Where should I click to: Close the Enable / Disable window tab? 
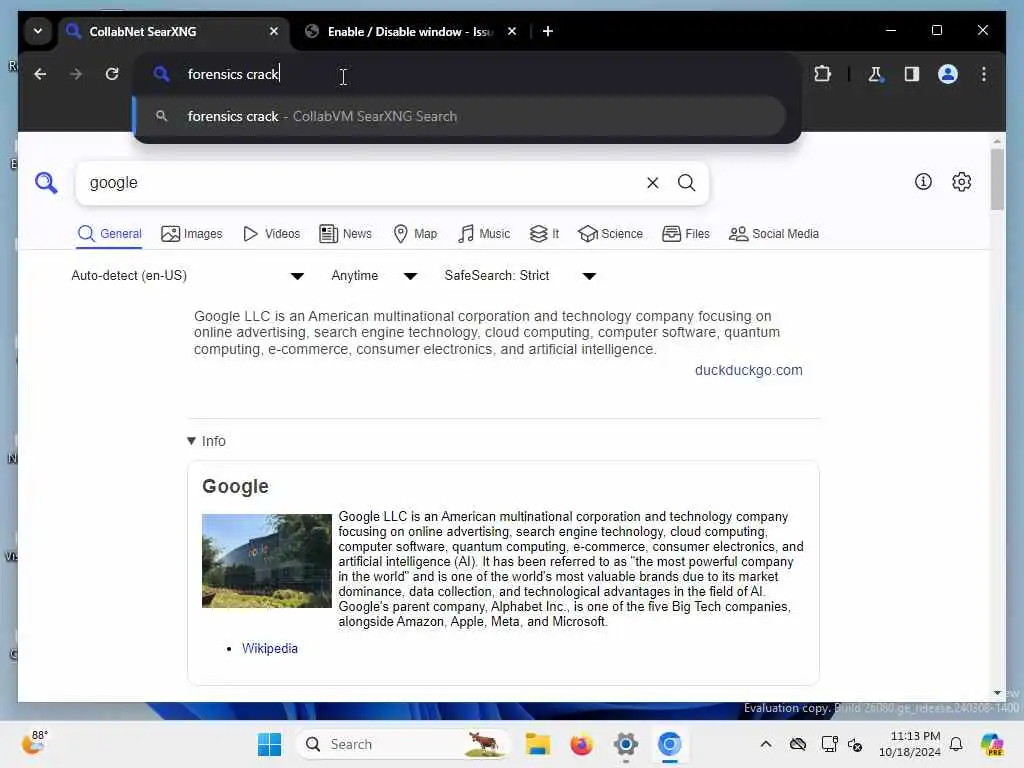point(512,31)
